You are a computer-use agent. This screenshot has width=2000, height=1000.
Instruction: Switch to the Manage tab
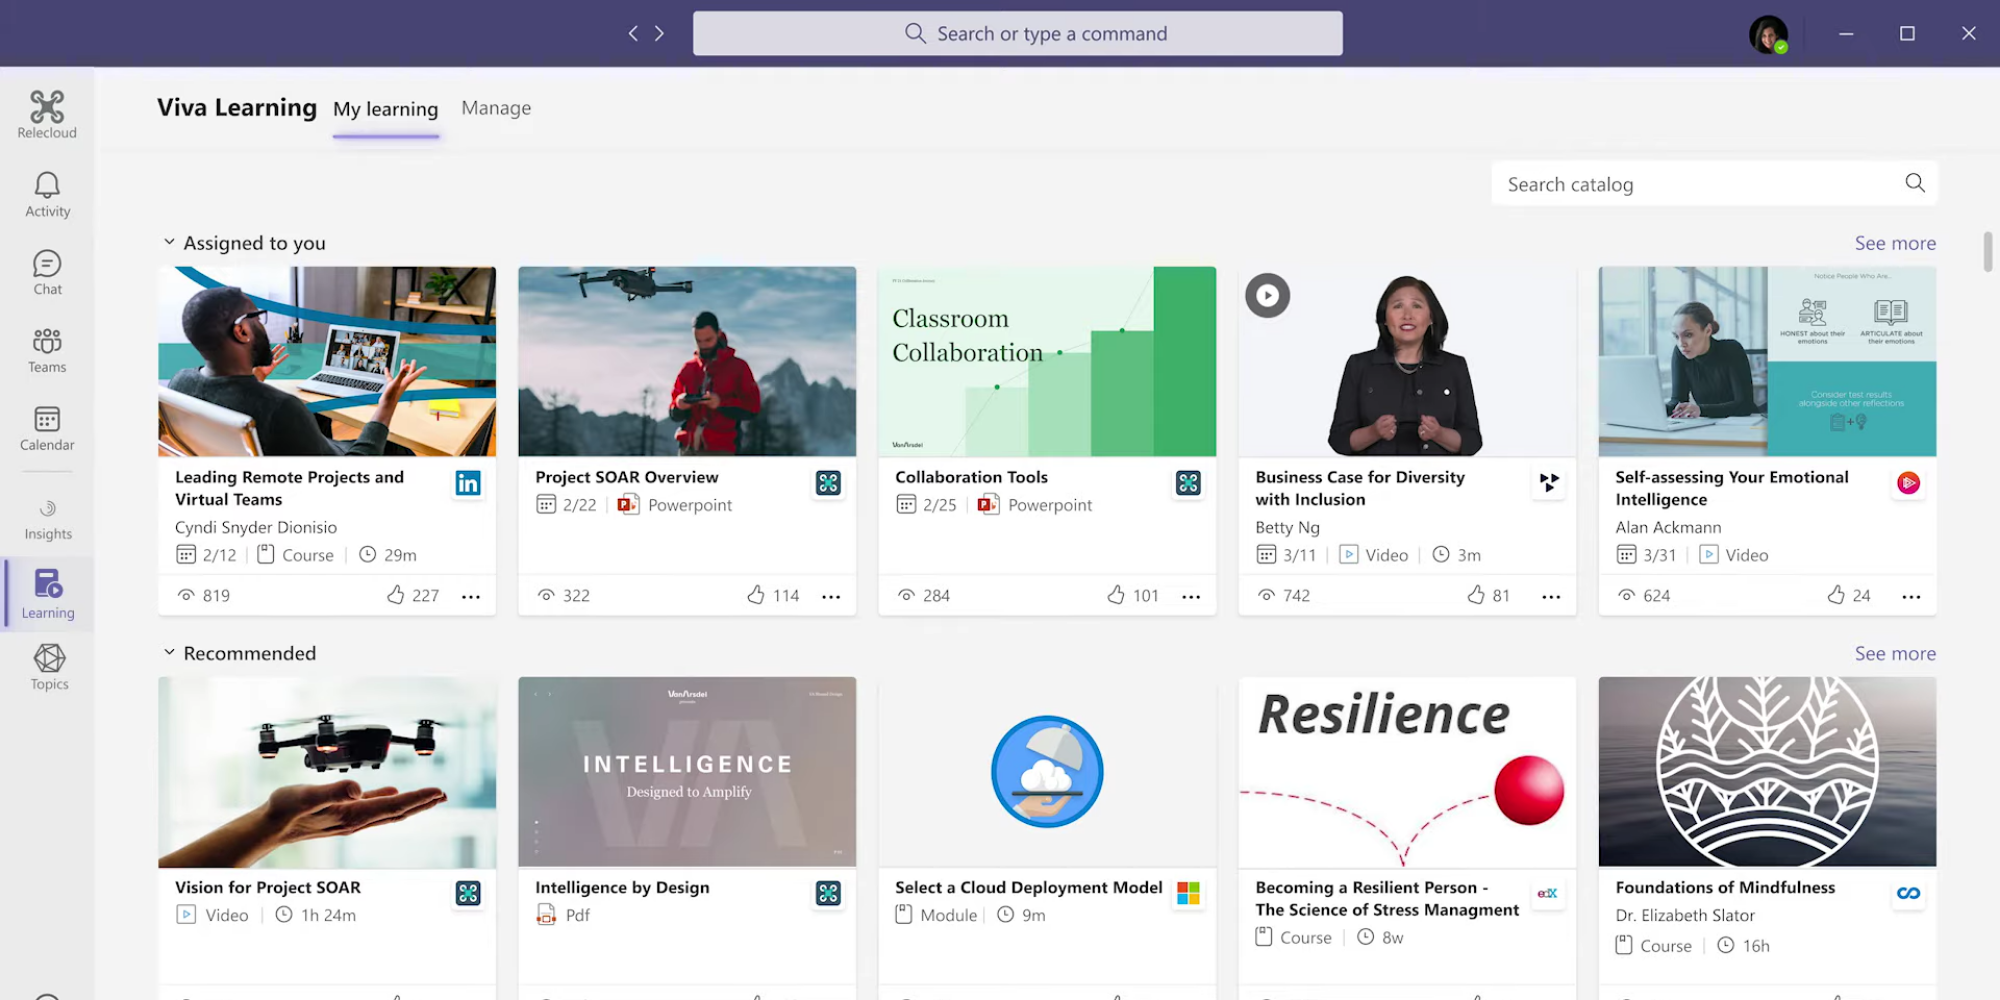496,108
